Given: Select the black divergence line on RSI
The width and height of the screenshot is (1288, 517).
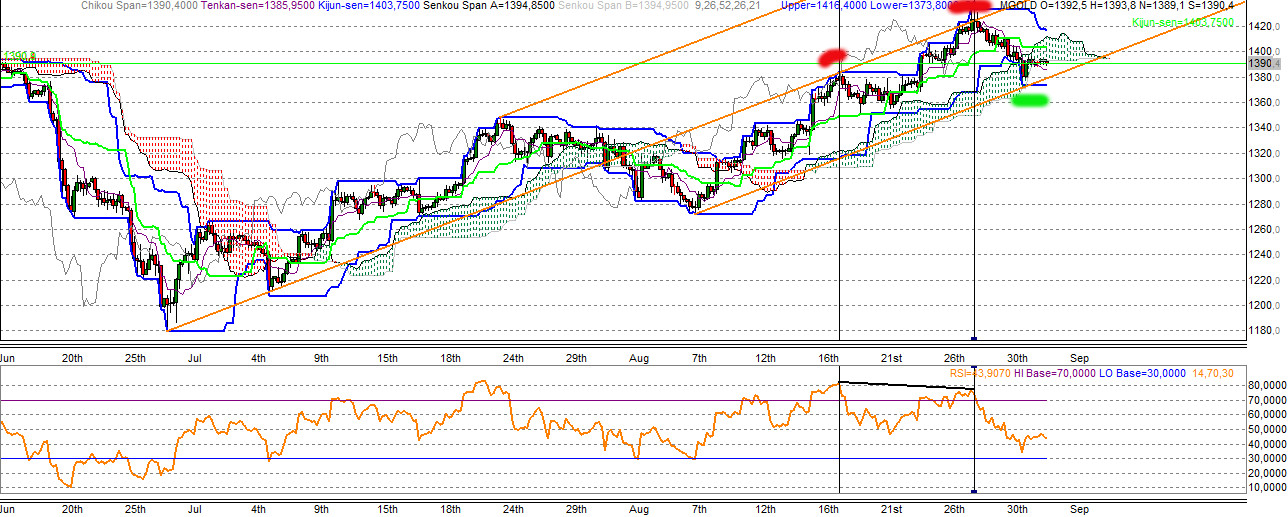Looking at the screenshot, I should [x=906, y=385].
